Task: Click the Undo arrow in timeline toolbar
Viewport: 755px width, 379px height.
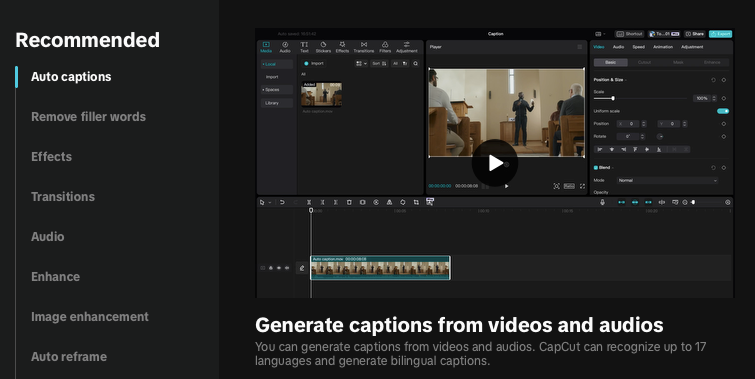Action: pyautogui.click(x=282, y=202)
